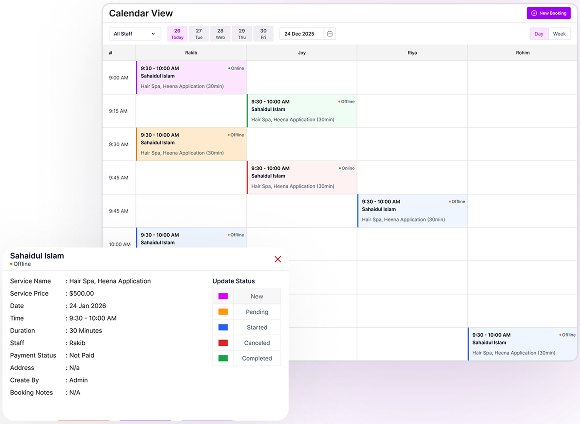The width and height of the screenshot is (580, 424).
Task: Select the 26 Today date tab
Action: point(177,34)
